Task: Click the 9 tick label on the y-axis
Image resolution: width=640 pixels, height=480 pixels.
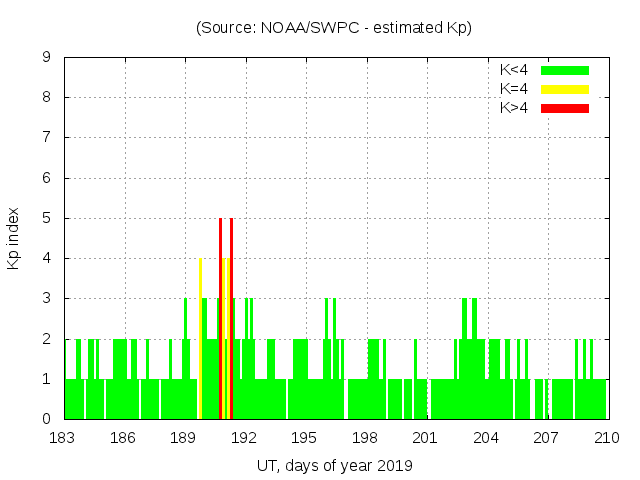Action: pyautogui.click(x=47, y=58)
